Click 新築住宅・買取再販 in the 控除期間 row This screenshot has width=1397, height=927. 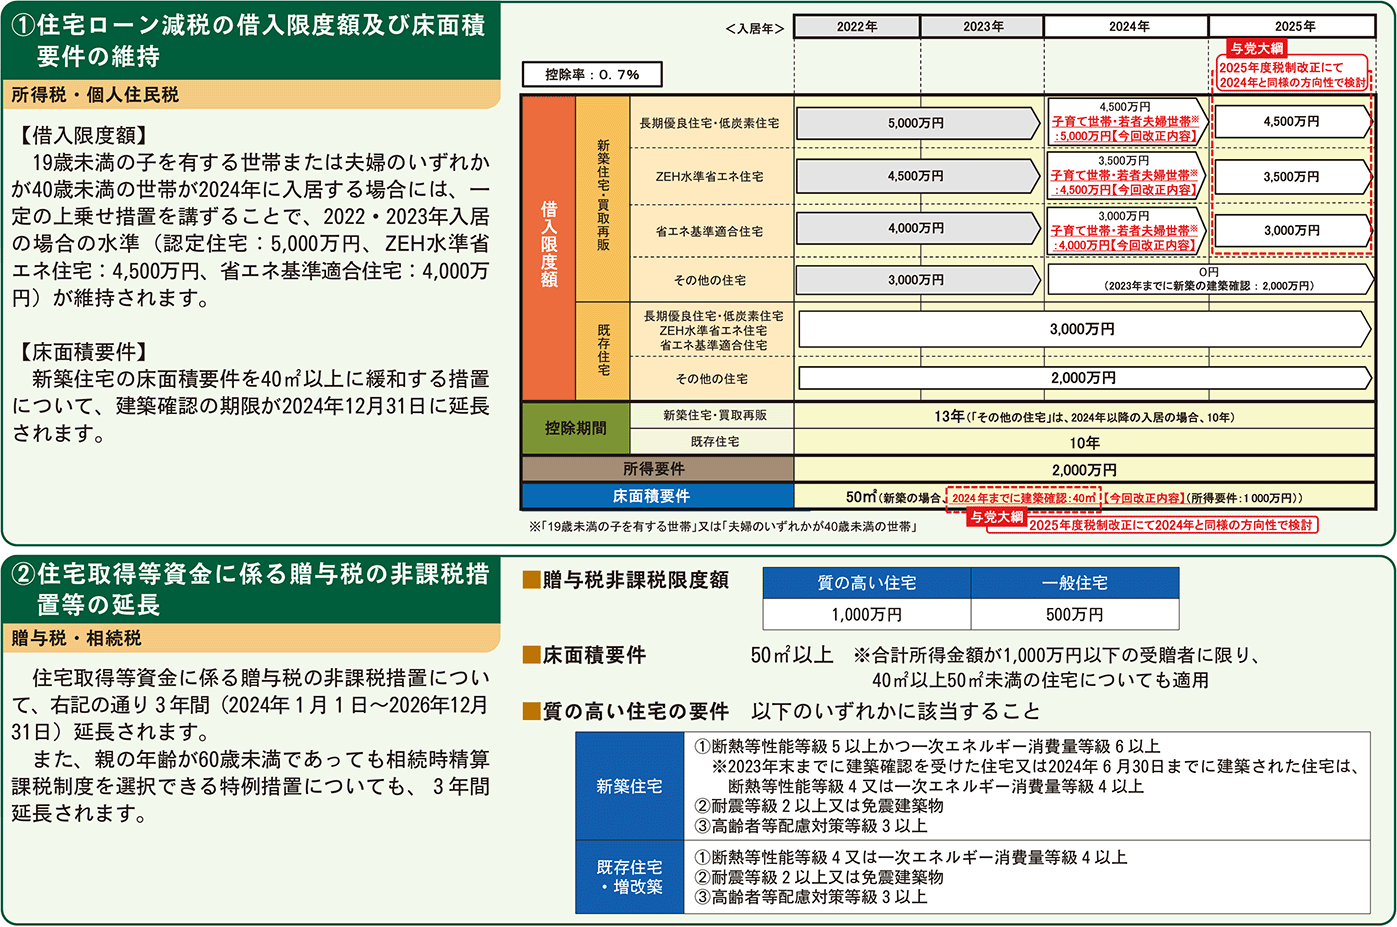pos(714,415)
